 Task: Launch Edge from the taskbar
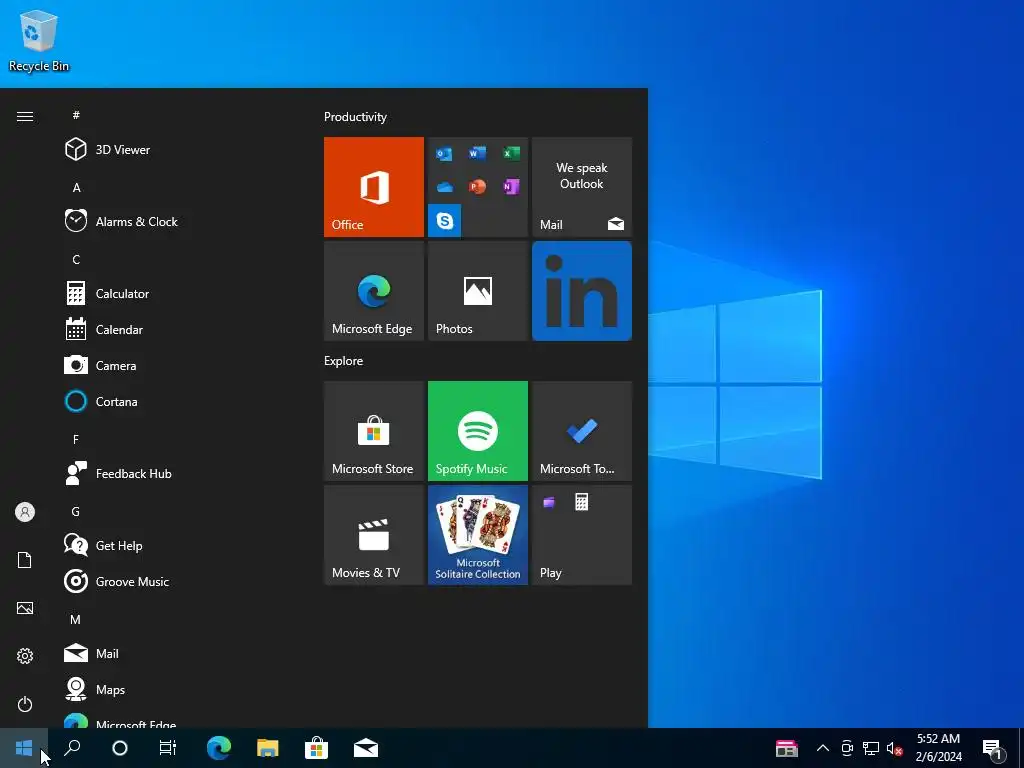[219, 748]
